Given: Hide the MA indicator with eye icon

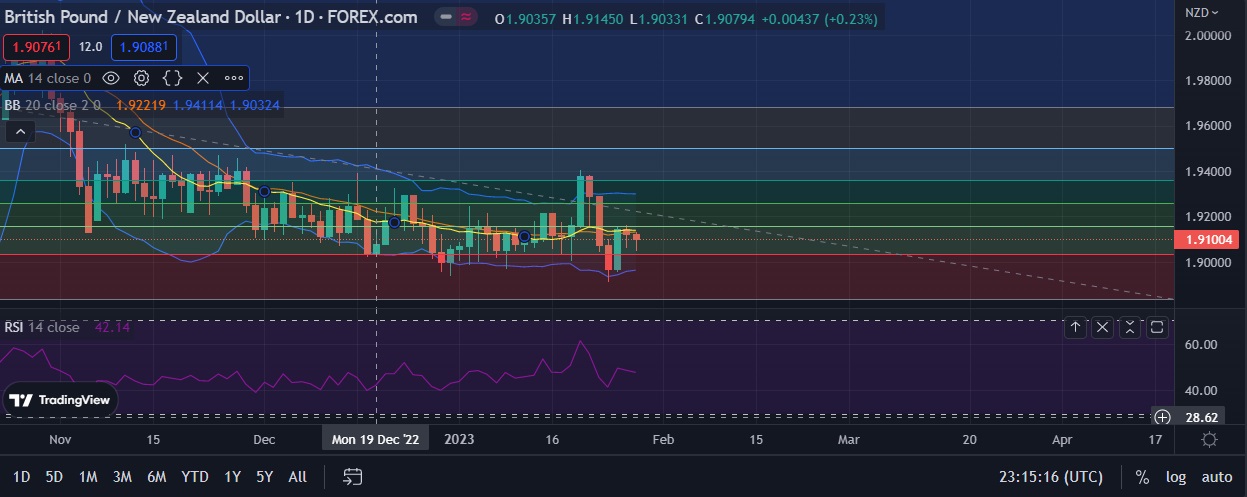Looking at the screenshot, I should point(112,78).
